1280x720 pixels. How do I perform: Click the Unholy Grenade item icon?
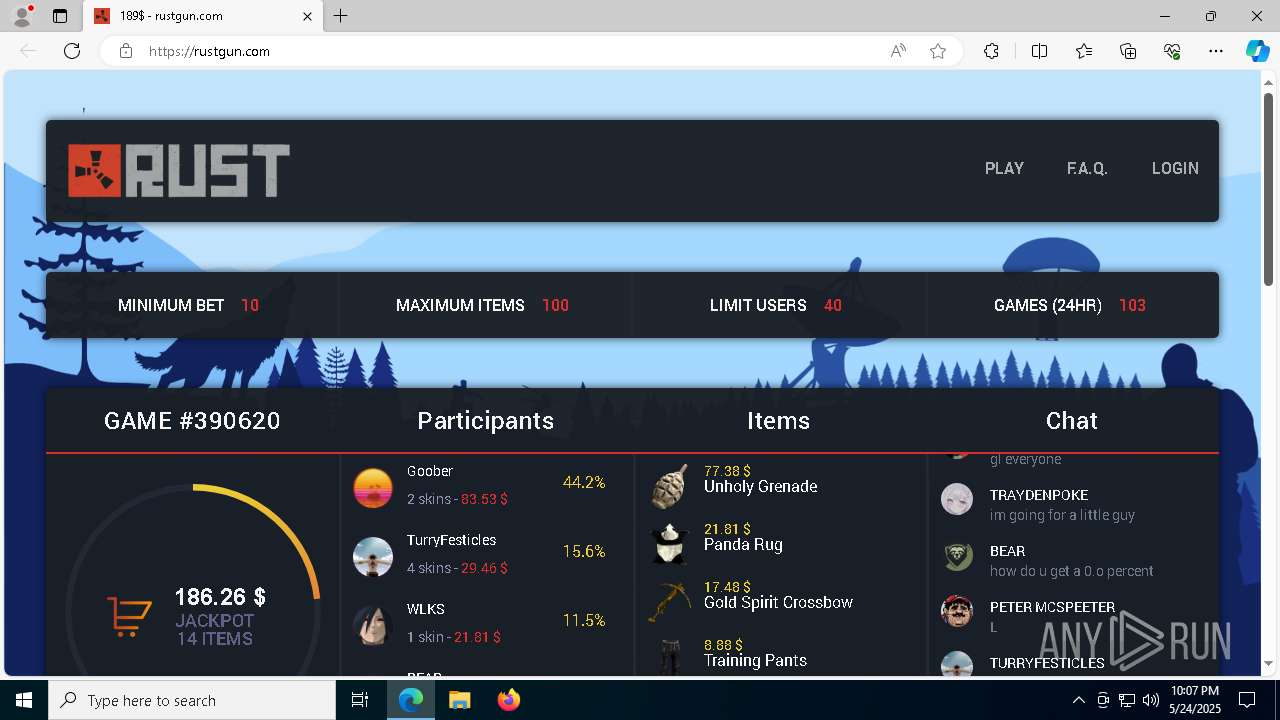pyautogui.click(x=670, y=487)
